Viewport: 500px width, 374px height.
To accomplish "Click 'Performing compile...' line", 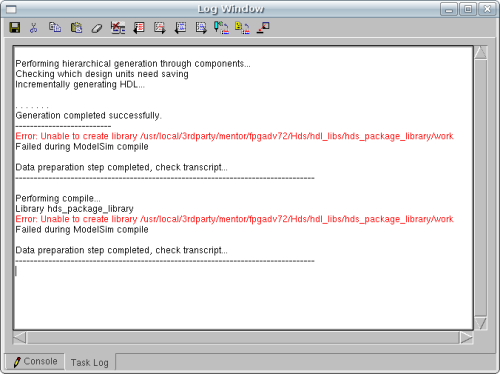I will pos(58,198).
